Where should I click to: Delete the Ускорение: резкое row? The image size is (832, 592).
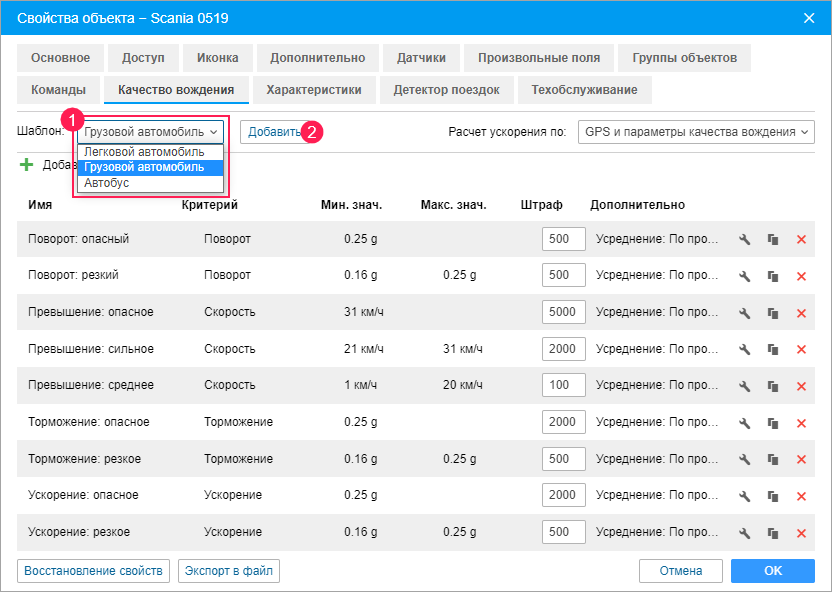coord(801,532)
